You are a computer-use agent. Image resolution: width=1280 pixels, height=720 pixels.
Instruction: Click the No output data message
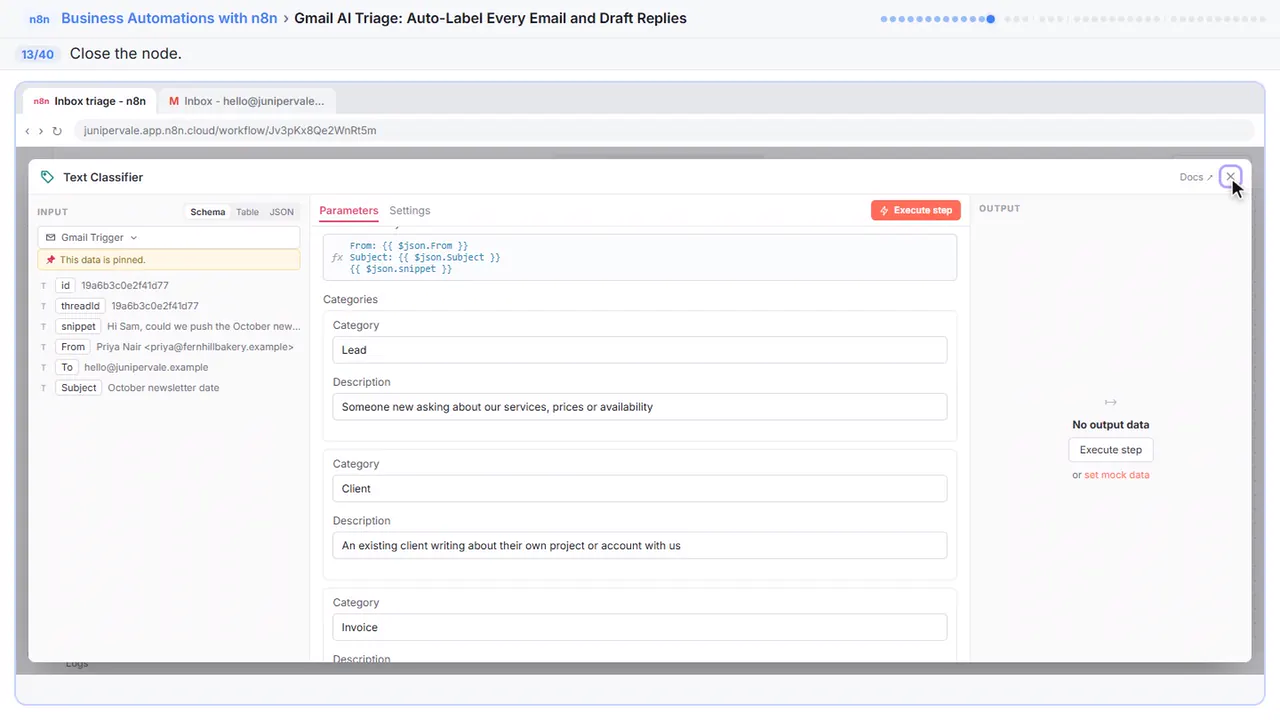(x=1111, y=425)
